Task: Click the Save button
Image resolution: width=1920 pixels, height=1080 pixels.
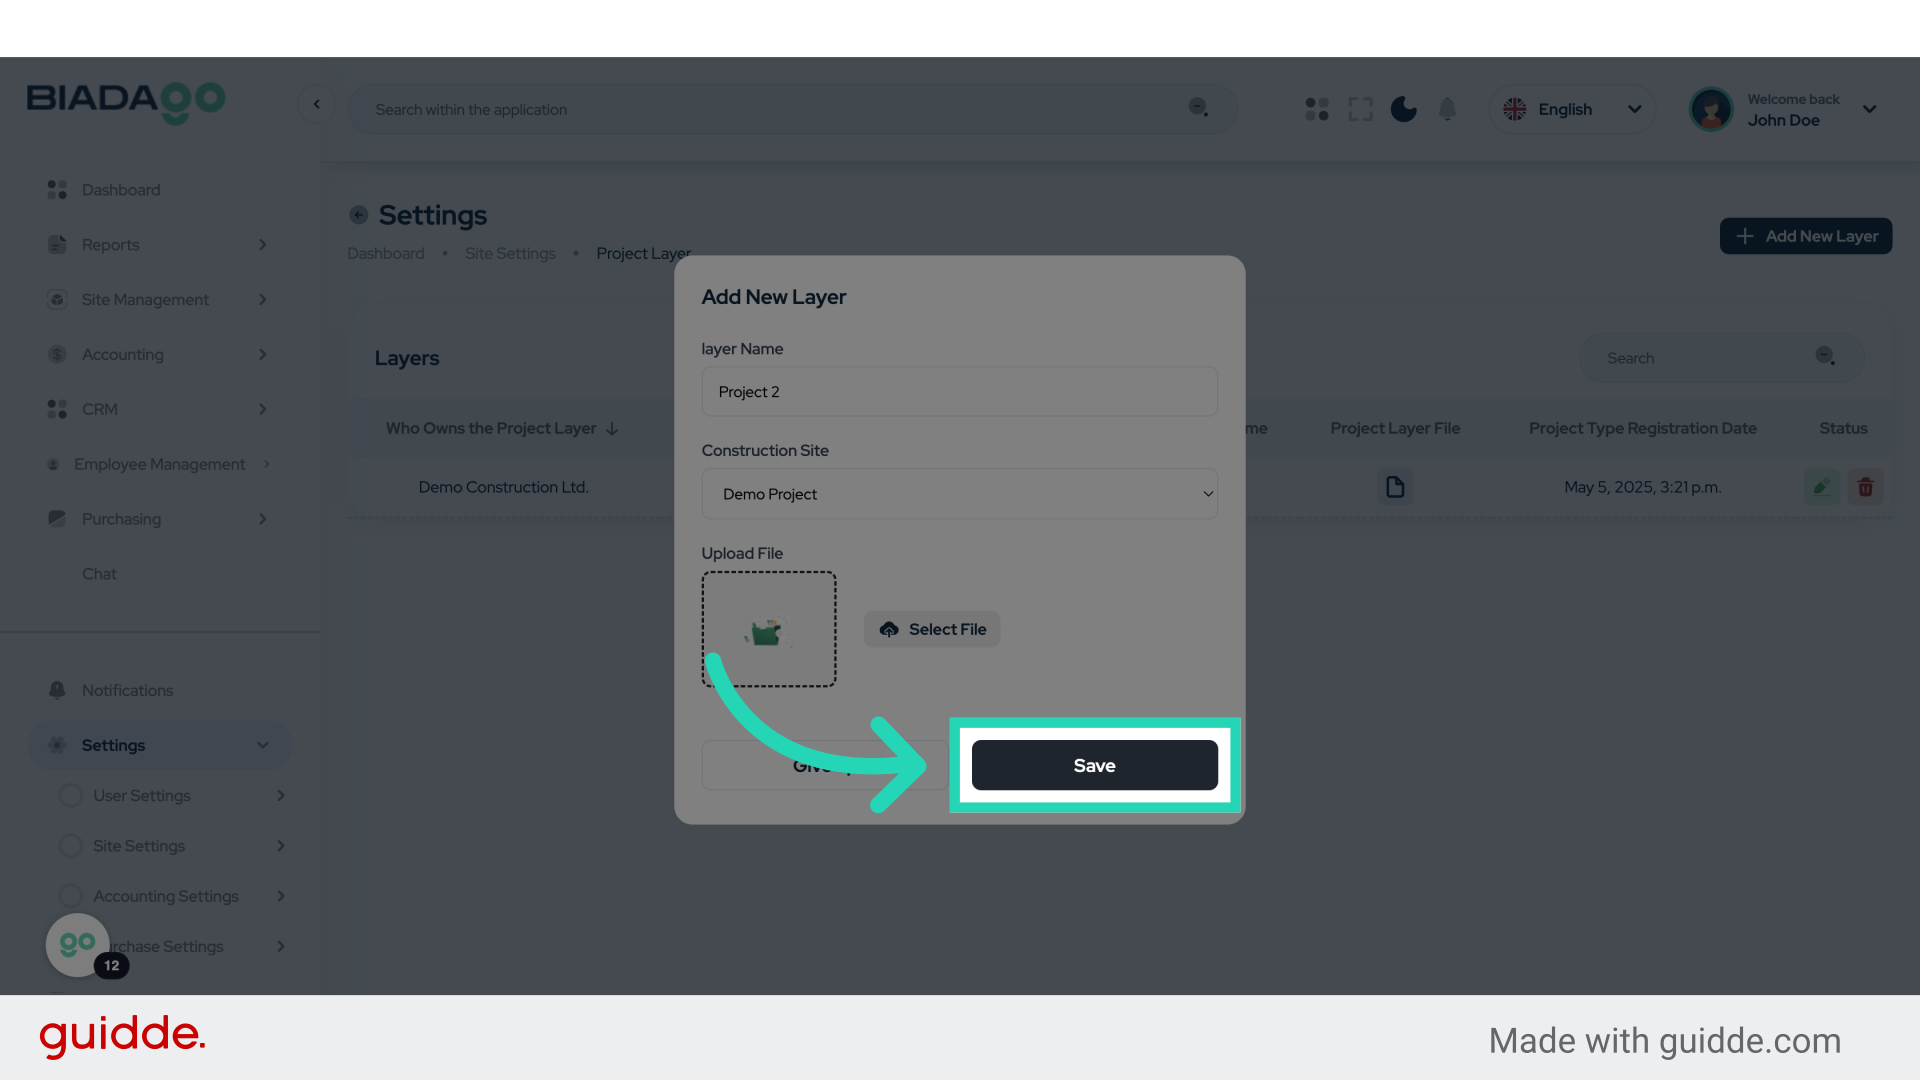Action: click(1094, 765)
